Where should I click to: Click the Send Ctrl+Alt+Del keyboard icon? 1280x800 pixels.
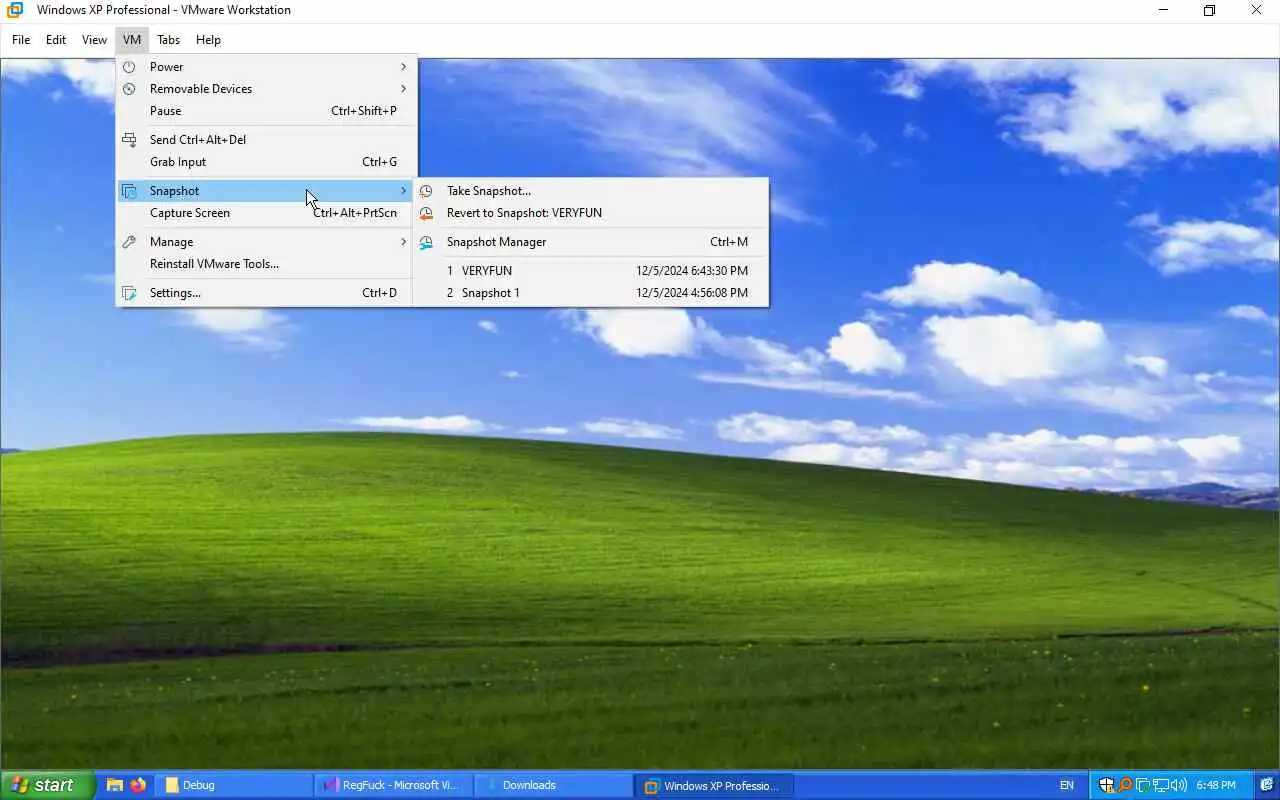[129, 140]
